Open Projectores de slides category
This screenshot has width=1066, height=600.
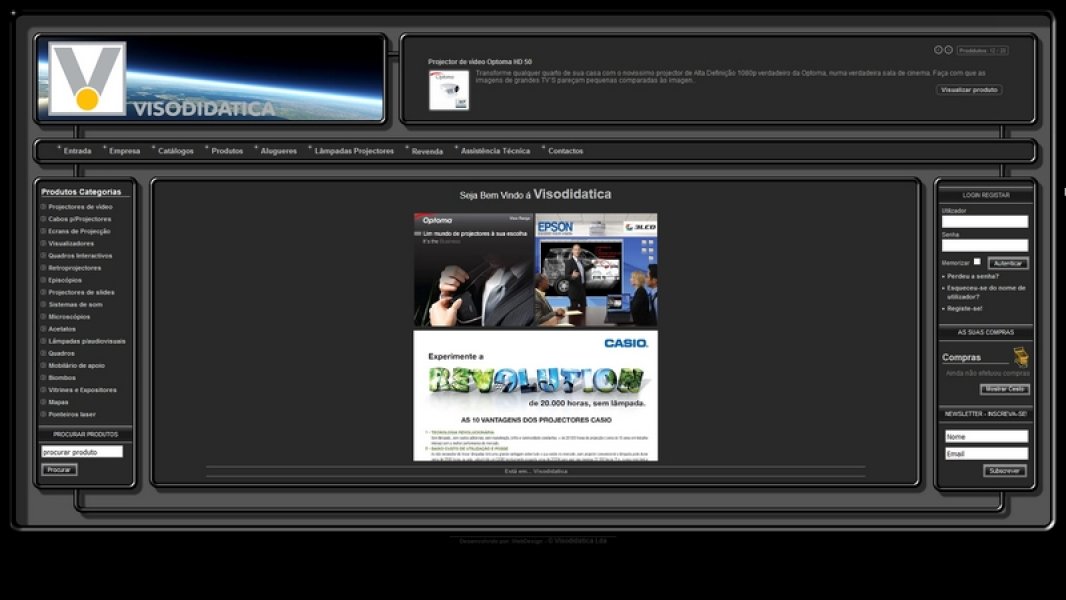(82, 292)
